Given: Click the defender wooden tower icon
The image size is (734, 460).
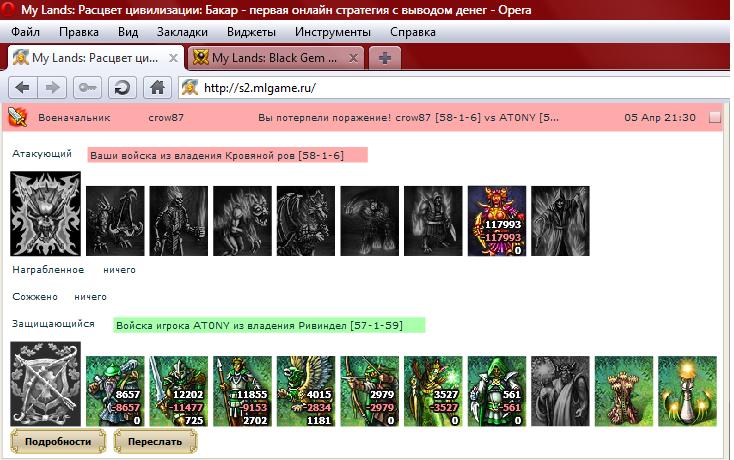Looking at the screenshot, I should click(x=624, y=391).
